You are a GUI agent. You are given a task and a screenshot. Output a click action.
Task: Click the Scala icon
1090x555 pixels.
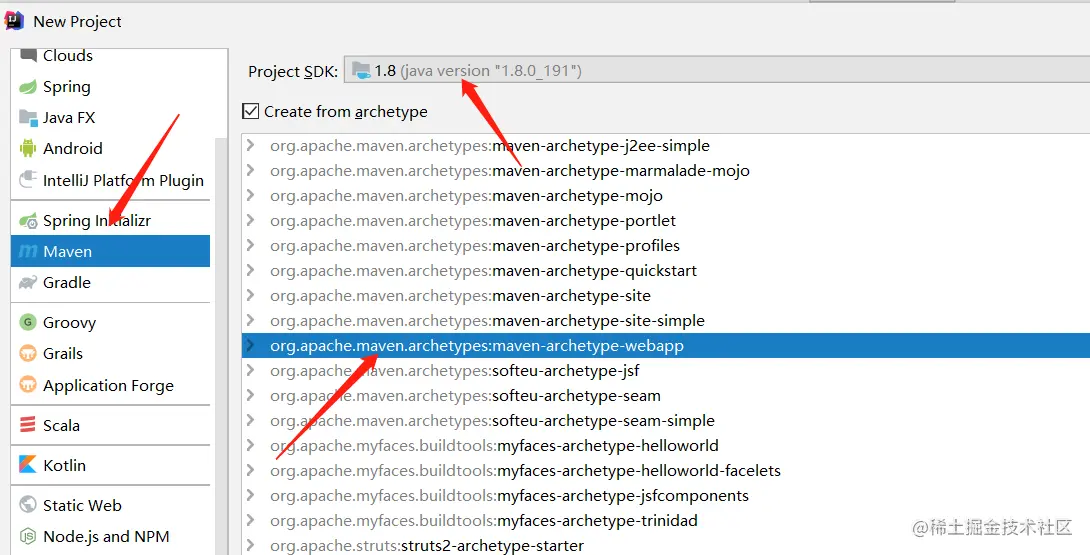coord(28,424)
